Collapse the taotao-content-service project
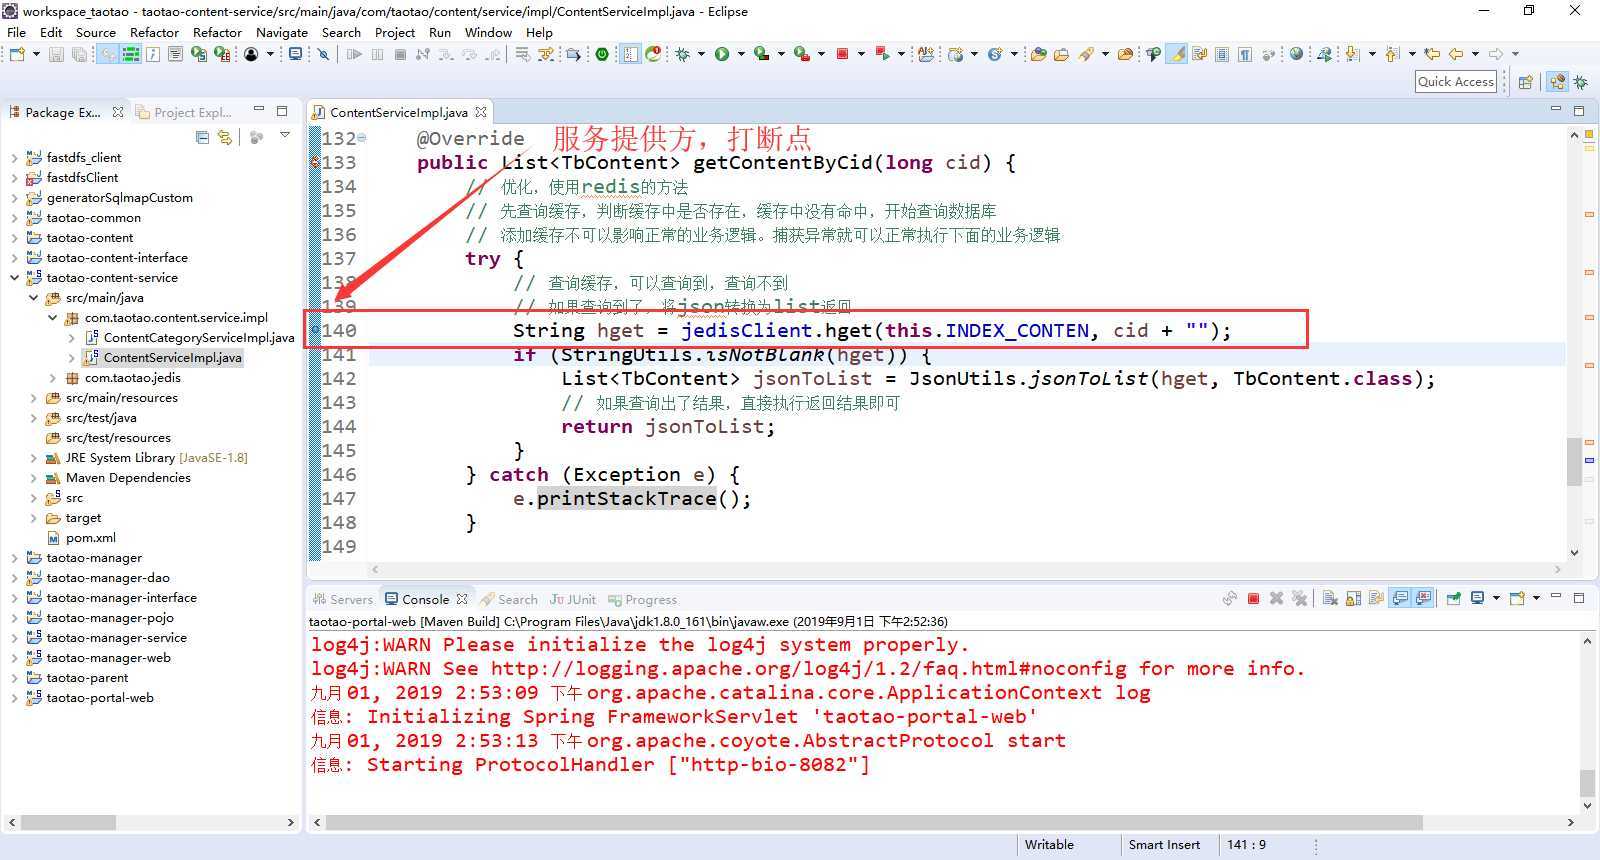This screenshot has height=860, width=1600. click(14, 277)
